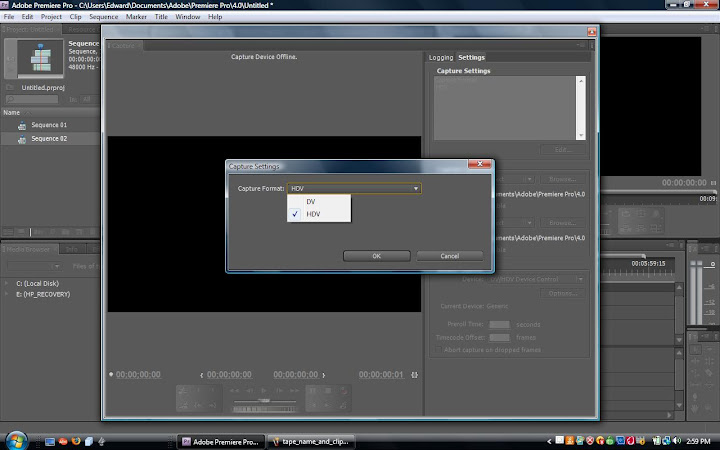Image resolution: width=720 pixels, height=450 pixels.
Task: Select the Sequence 02 item icon
Action: coord(21,138)
